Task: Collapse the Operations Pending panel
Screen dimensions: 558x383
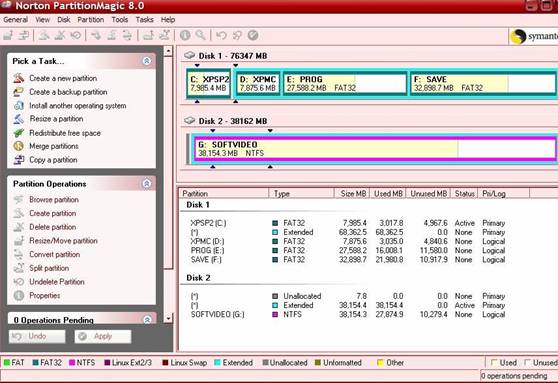Action: coord(147,320)
